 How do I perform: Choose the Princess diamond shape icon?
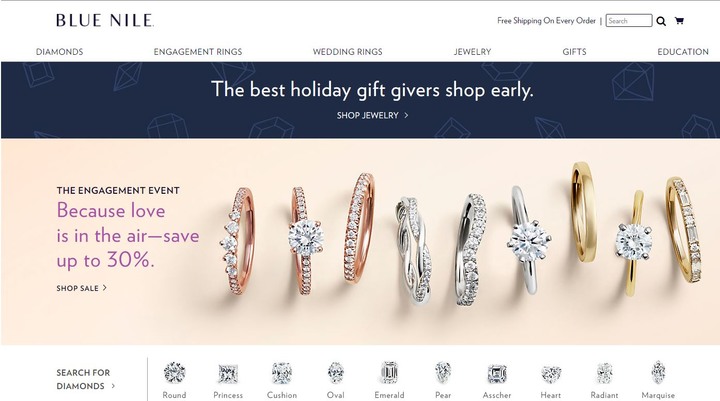228,373
